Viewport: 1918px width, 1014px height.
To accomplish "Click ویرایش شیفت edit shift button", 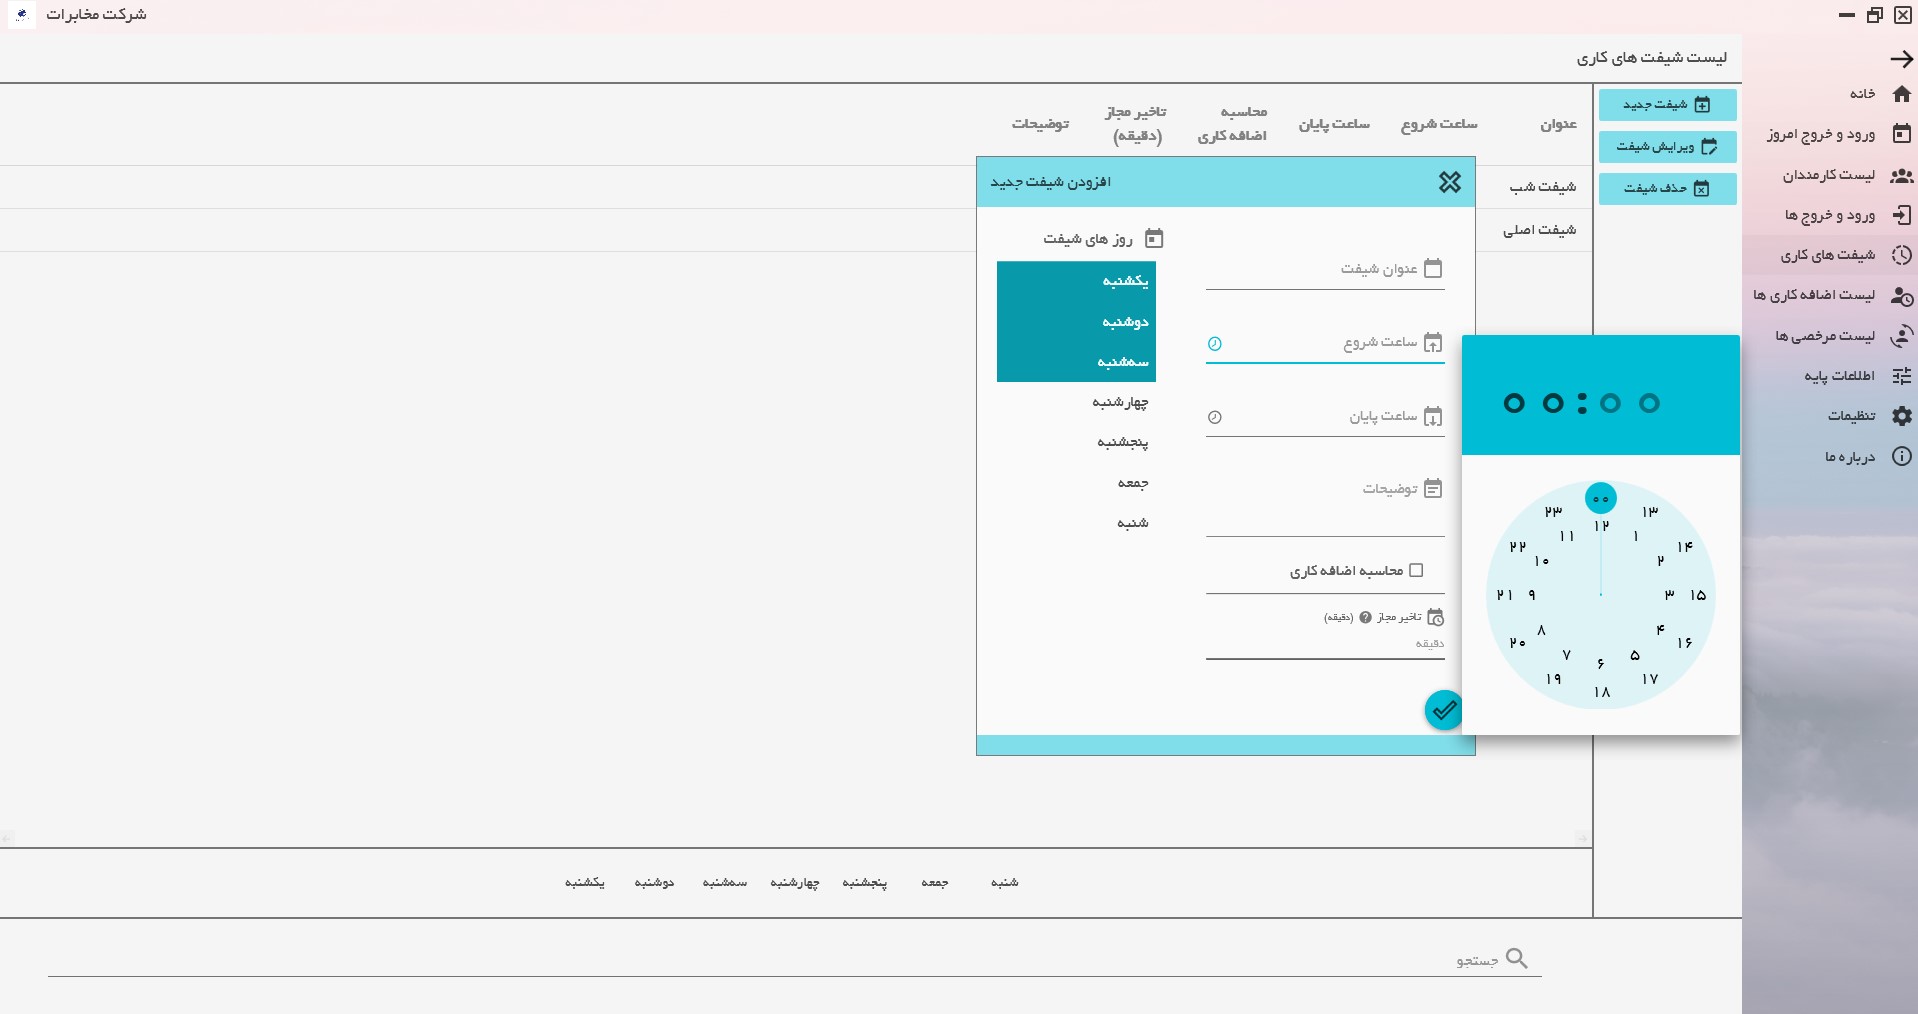I will click(1667, 147).
